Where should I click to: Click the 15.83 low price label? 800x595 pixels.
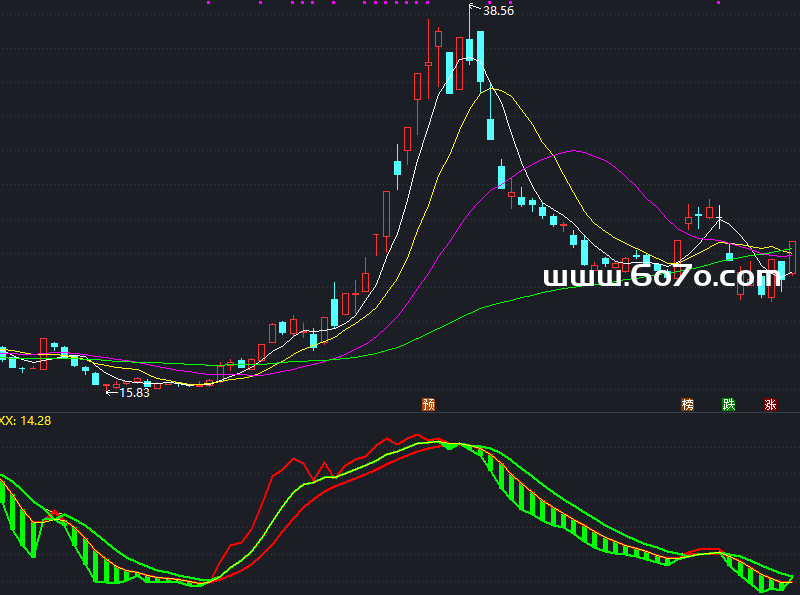134,393
